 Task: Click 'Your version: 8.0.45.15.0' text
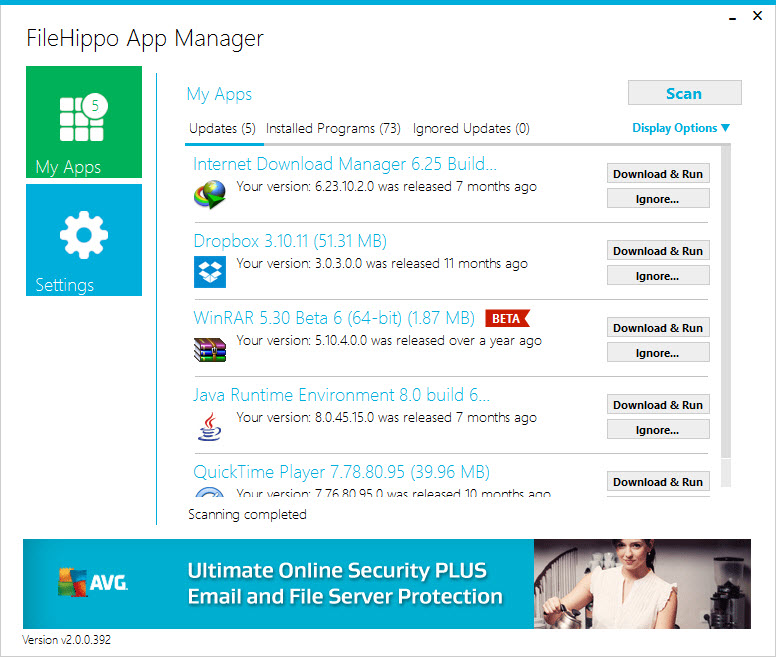coord(387,418)
